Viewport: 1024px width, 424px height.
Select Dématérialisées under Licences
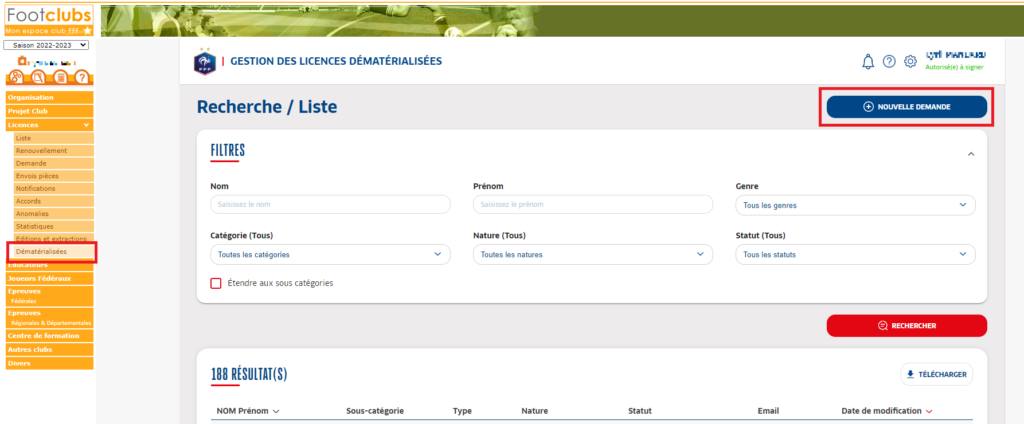[54, 252]
